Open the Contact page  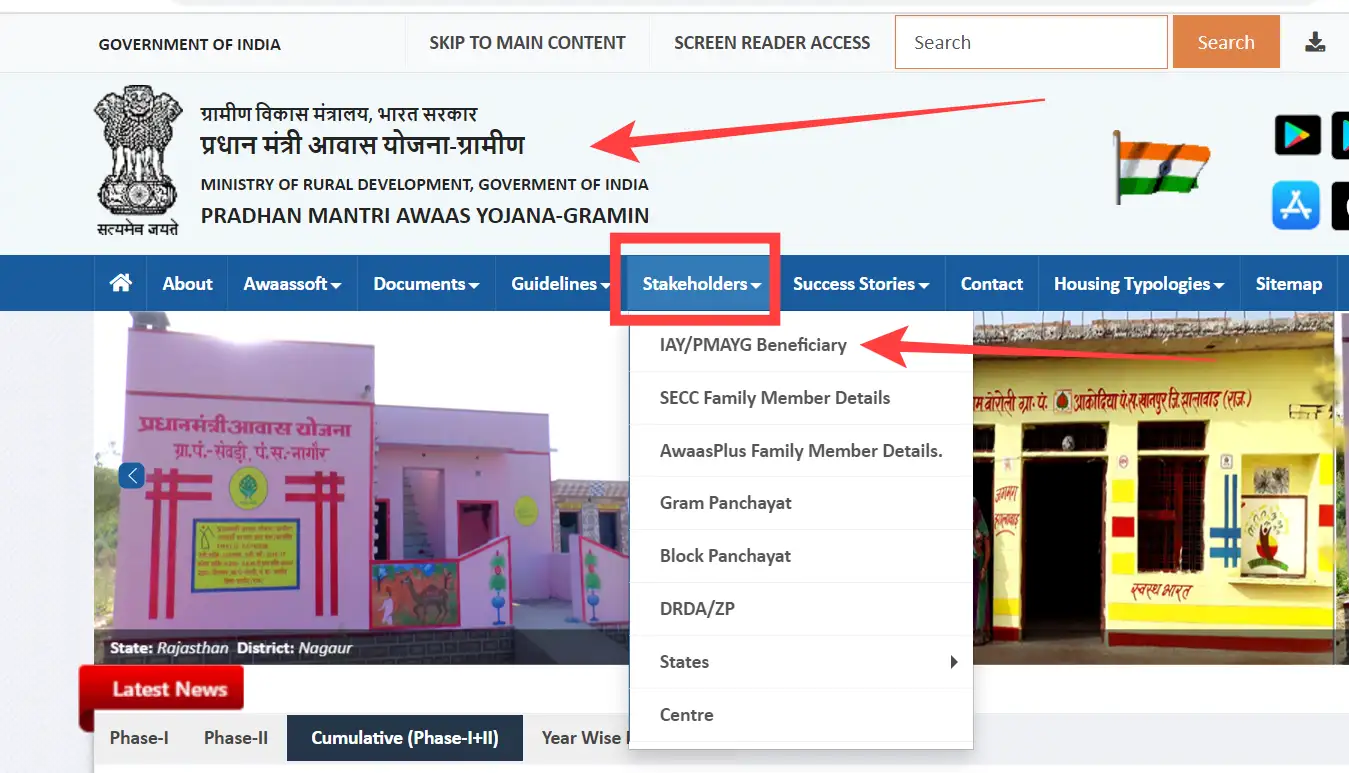tap(992, 283)
